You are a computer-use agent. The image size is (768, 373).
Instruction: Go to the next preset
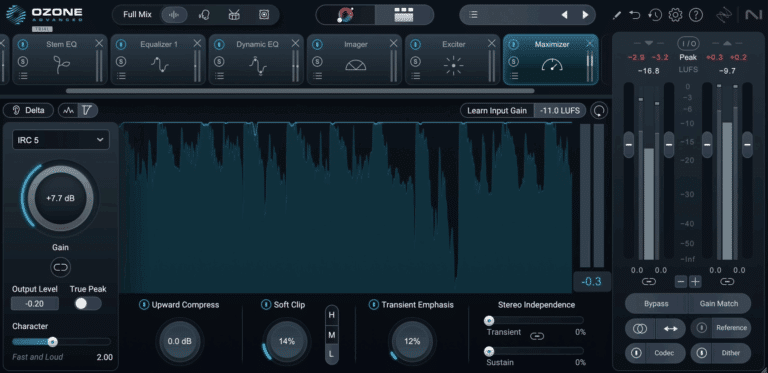tap(585, 15)
